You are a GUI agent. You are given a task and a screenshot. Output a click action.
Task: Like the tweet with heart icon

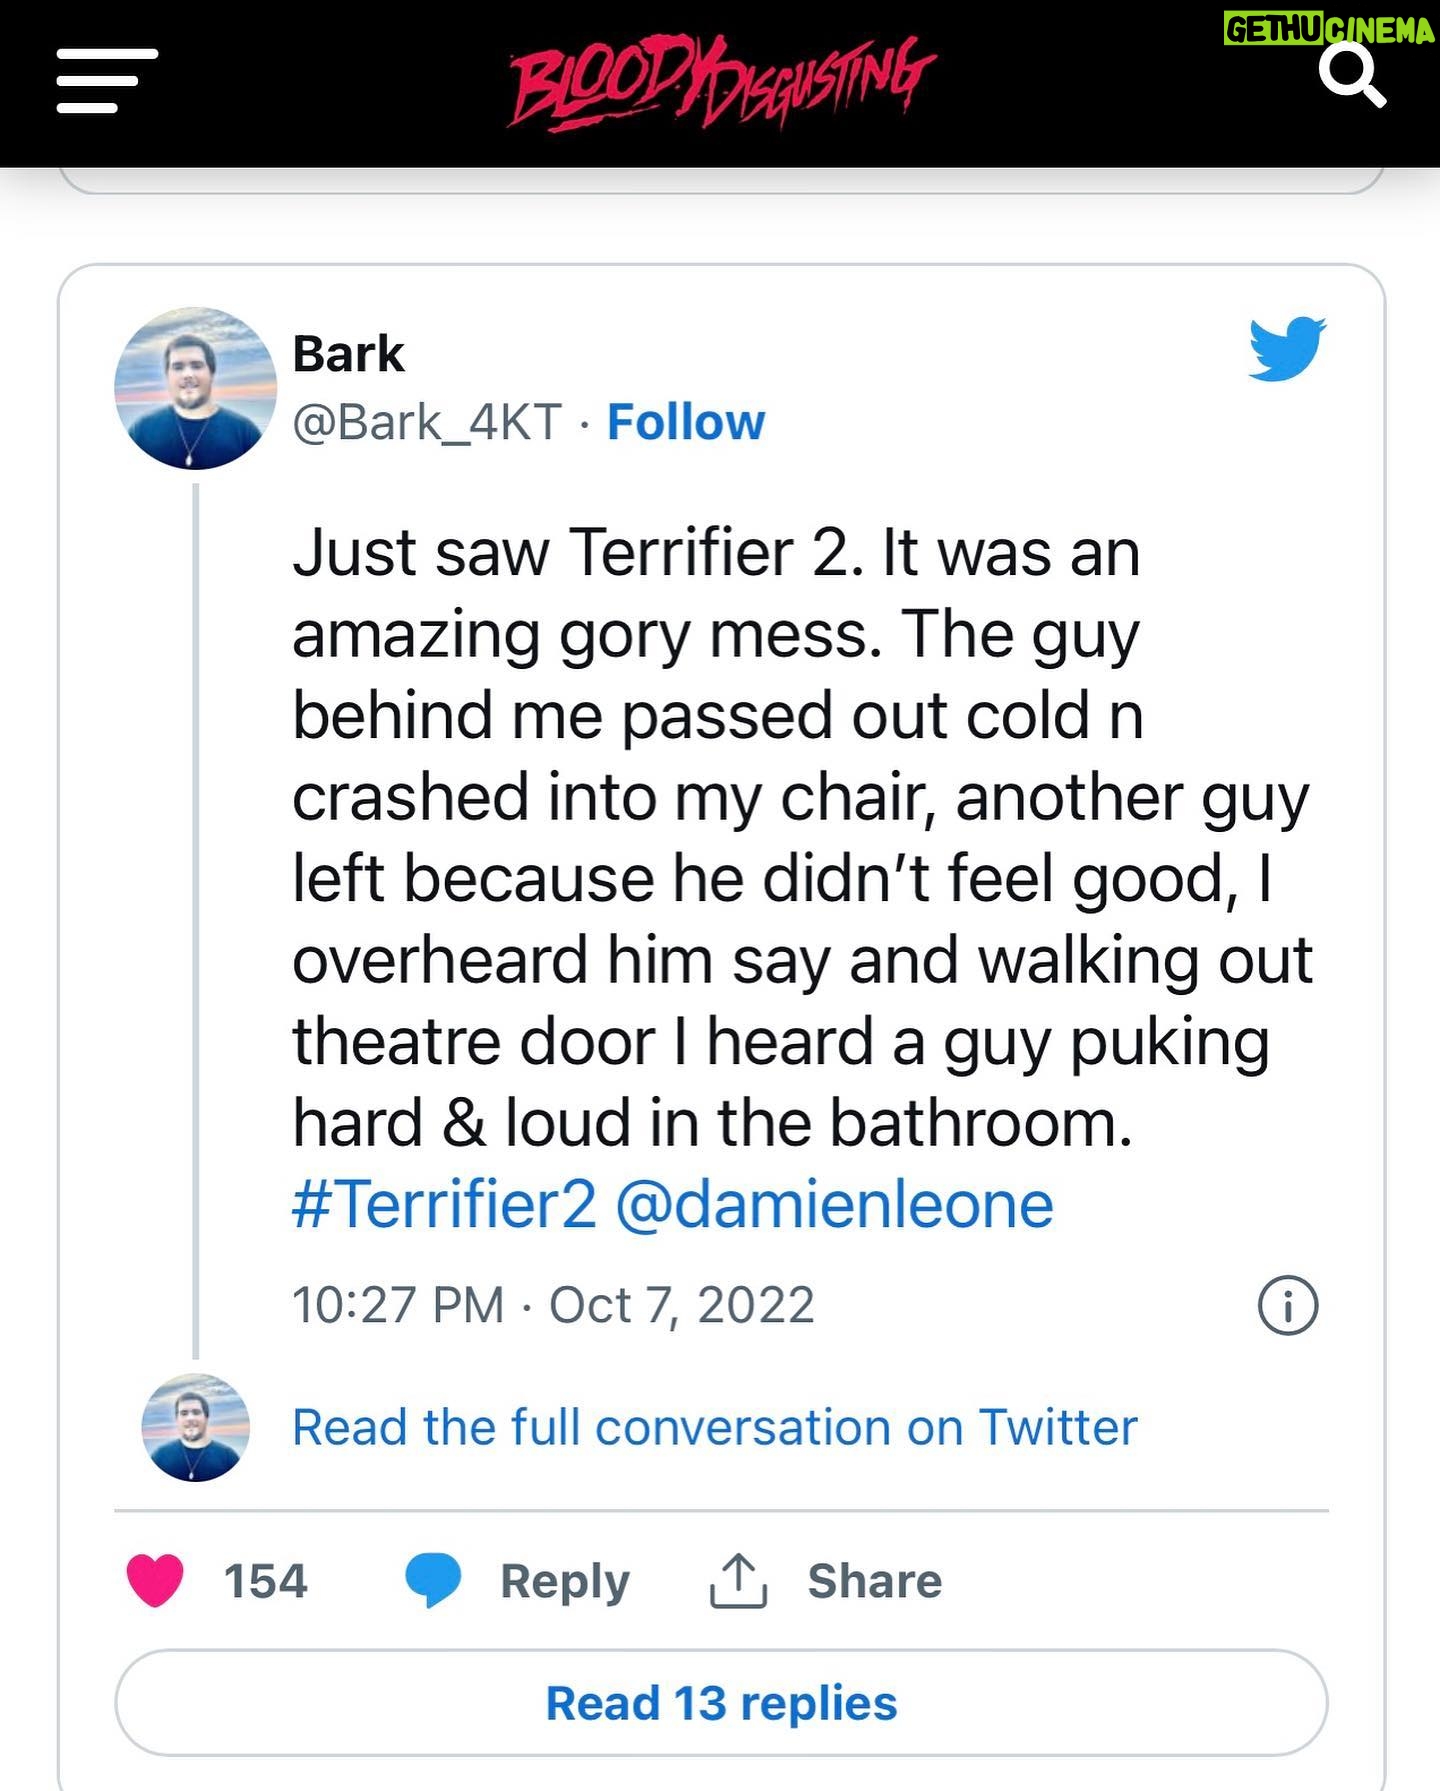[156, 1581]
